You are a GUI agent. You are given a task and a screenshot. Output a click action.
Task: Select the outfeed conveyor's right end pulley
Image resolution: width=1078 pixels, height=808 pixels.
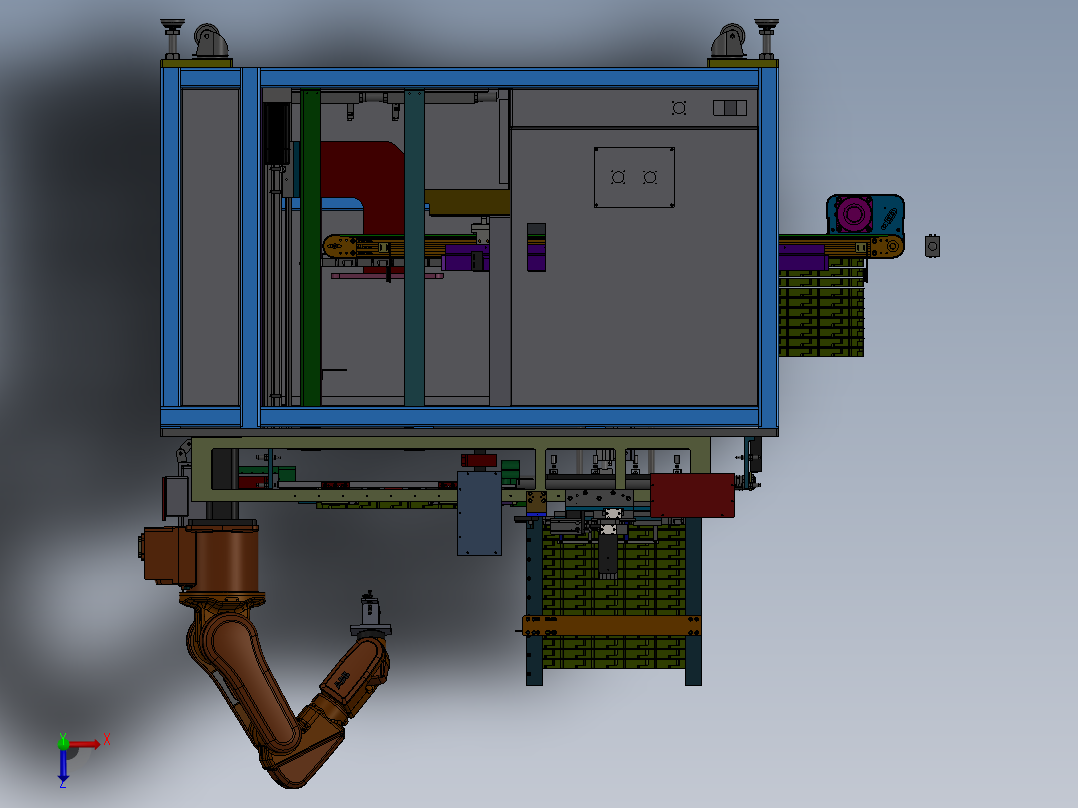891,246
